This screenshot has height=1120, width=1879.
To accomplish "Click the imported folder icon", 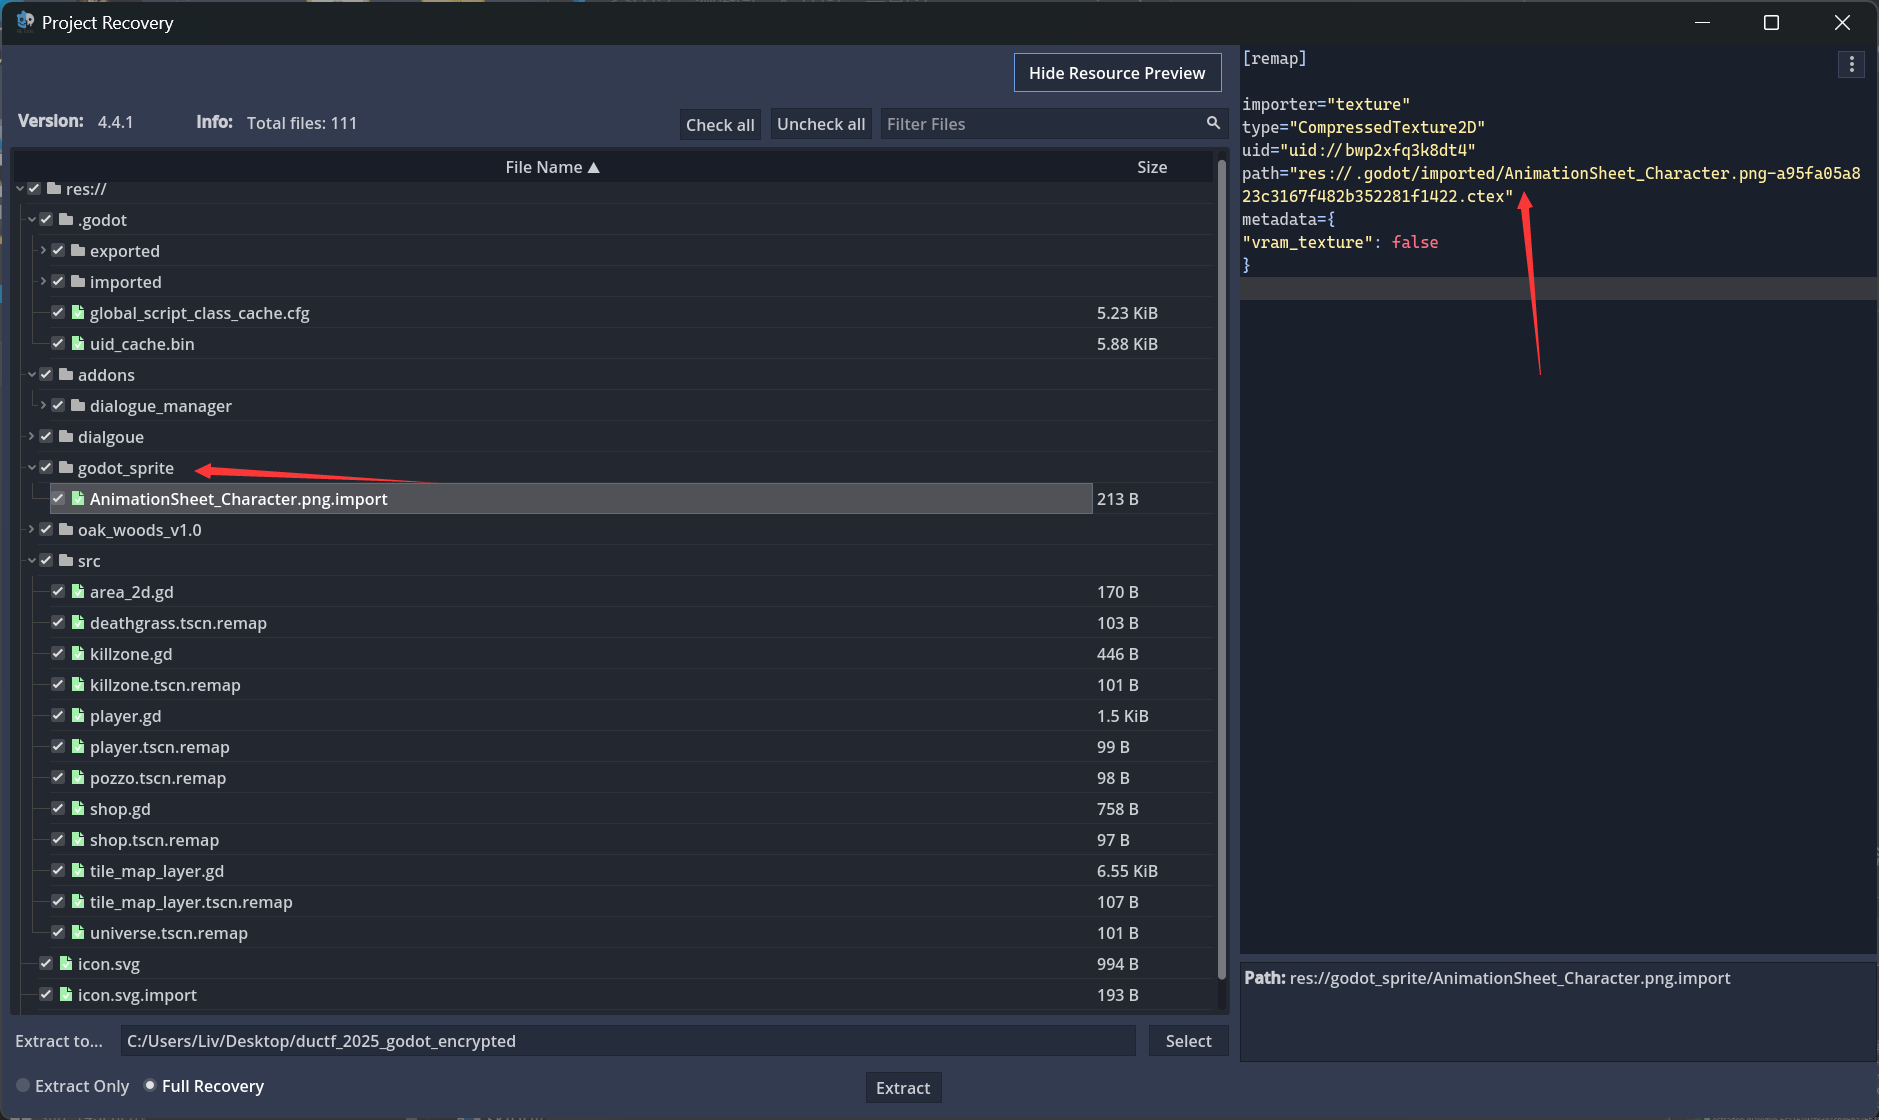I will click(x=78, y=281).
